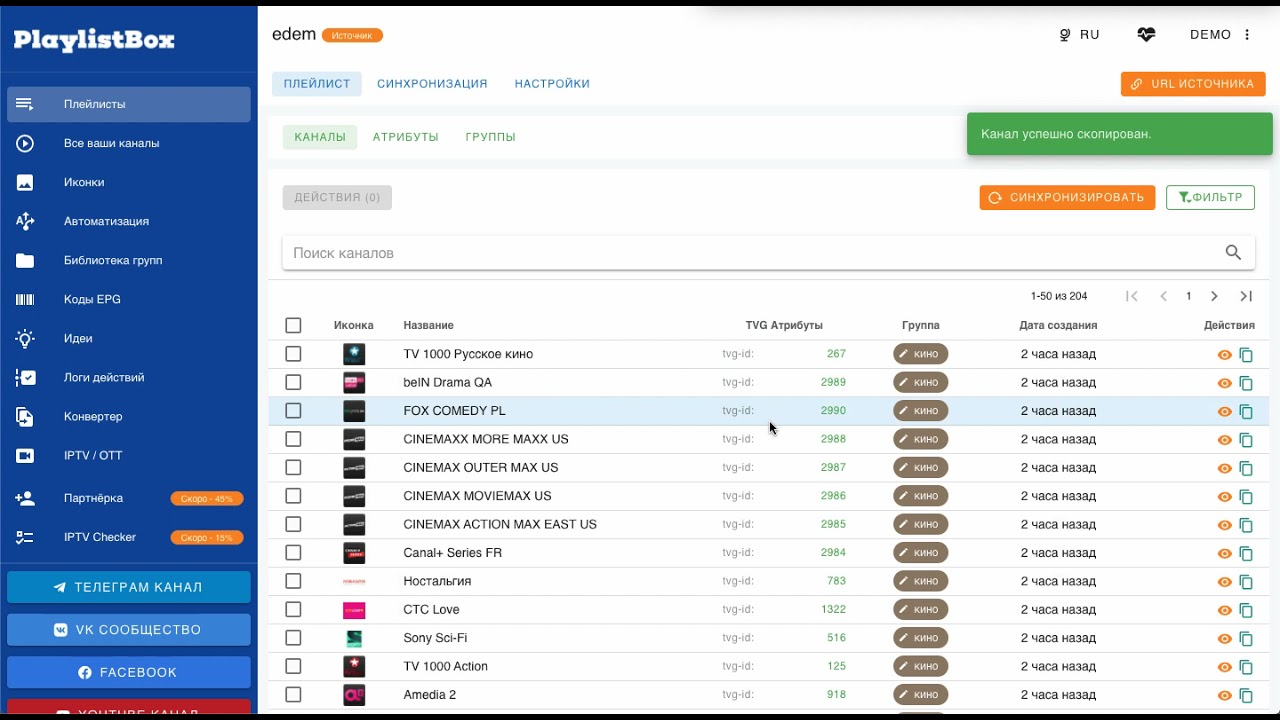Image resolution: width=1280 pixels, height=720 pixels.
Task: Open Идеи lightbulb item
Action: (x=129, y=338)
